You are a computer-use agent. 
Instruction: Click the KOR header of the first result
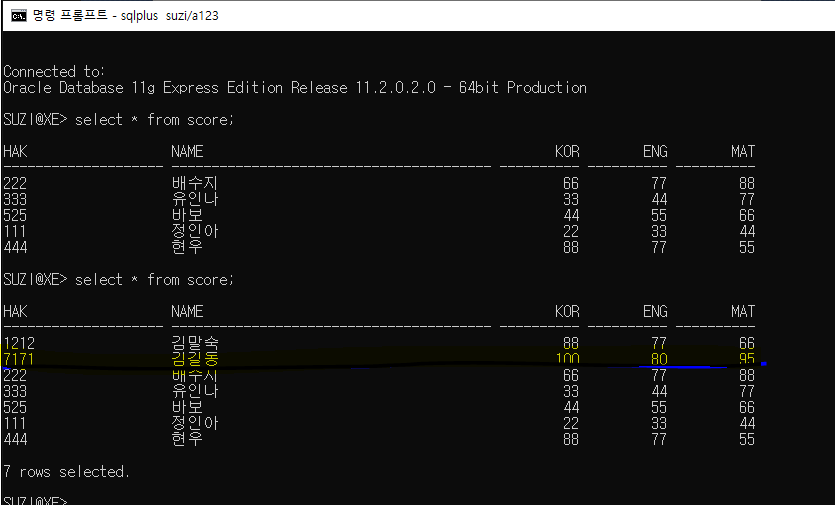[x=568, y=152]
